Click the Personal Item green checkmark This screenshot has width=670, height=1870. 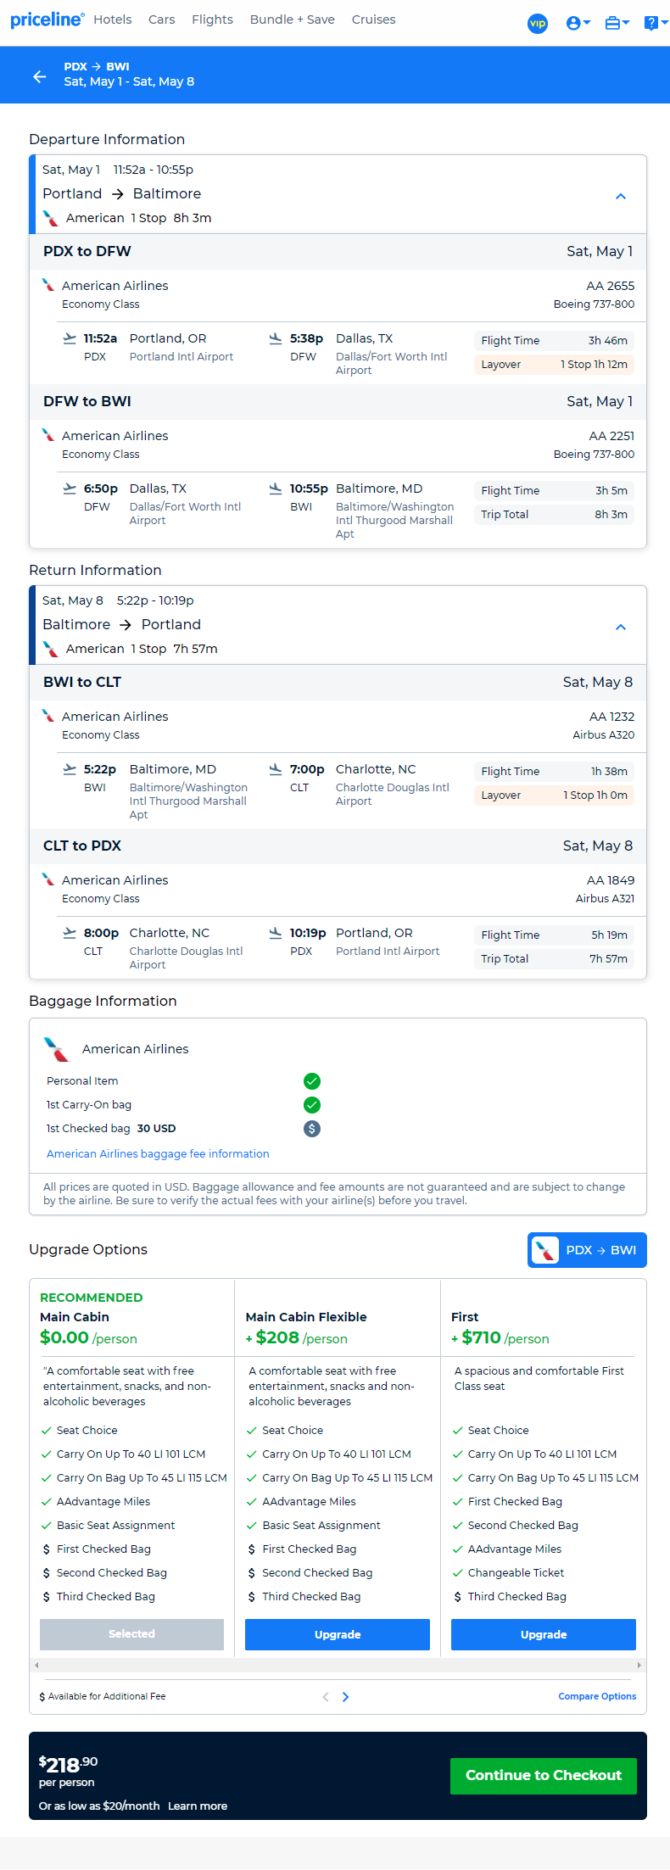click(312, 1081)
